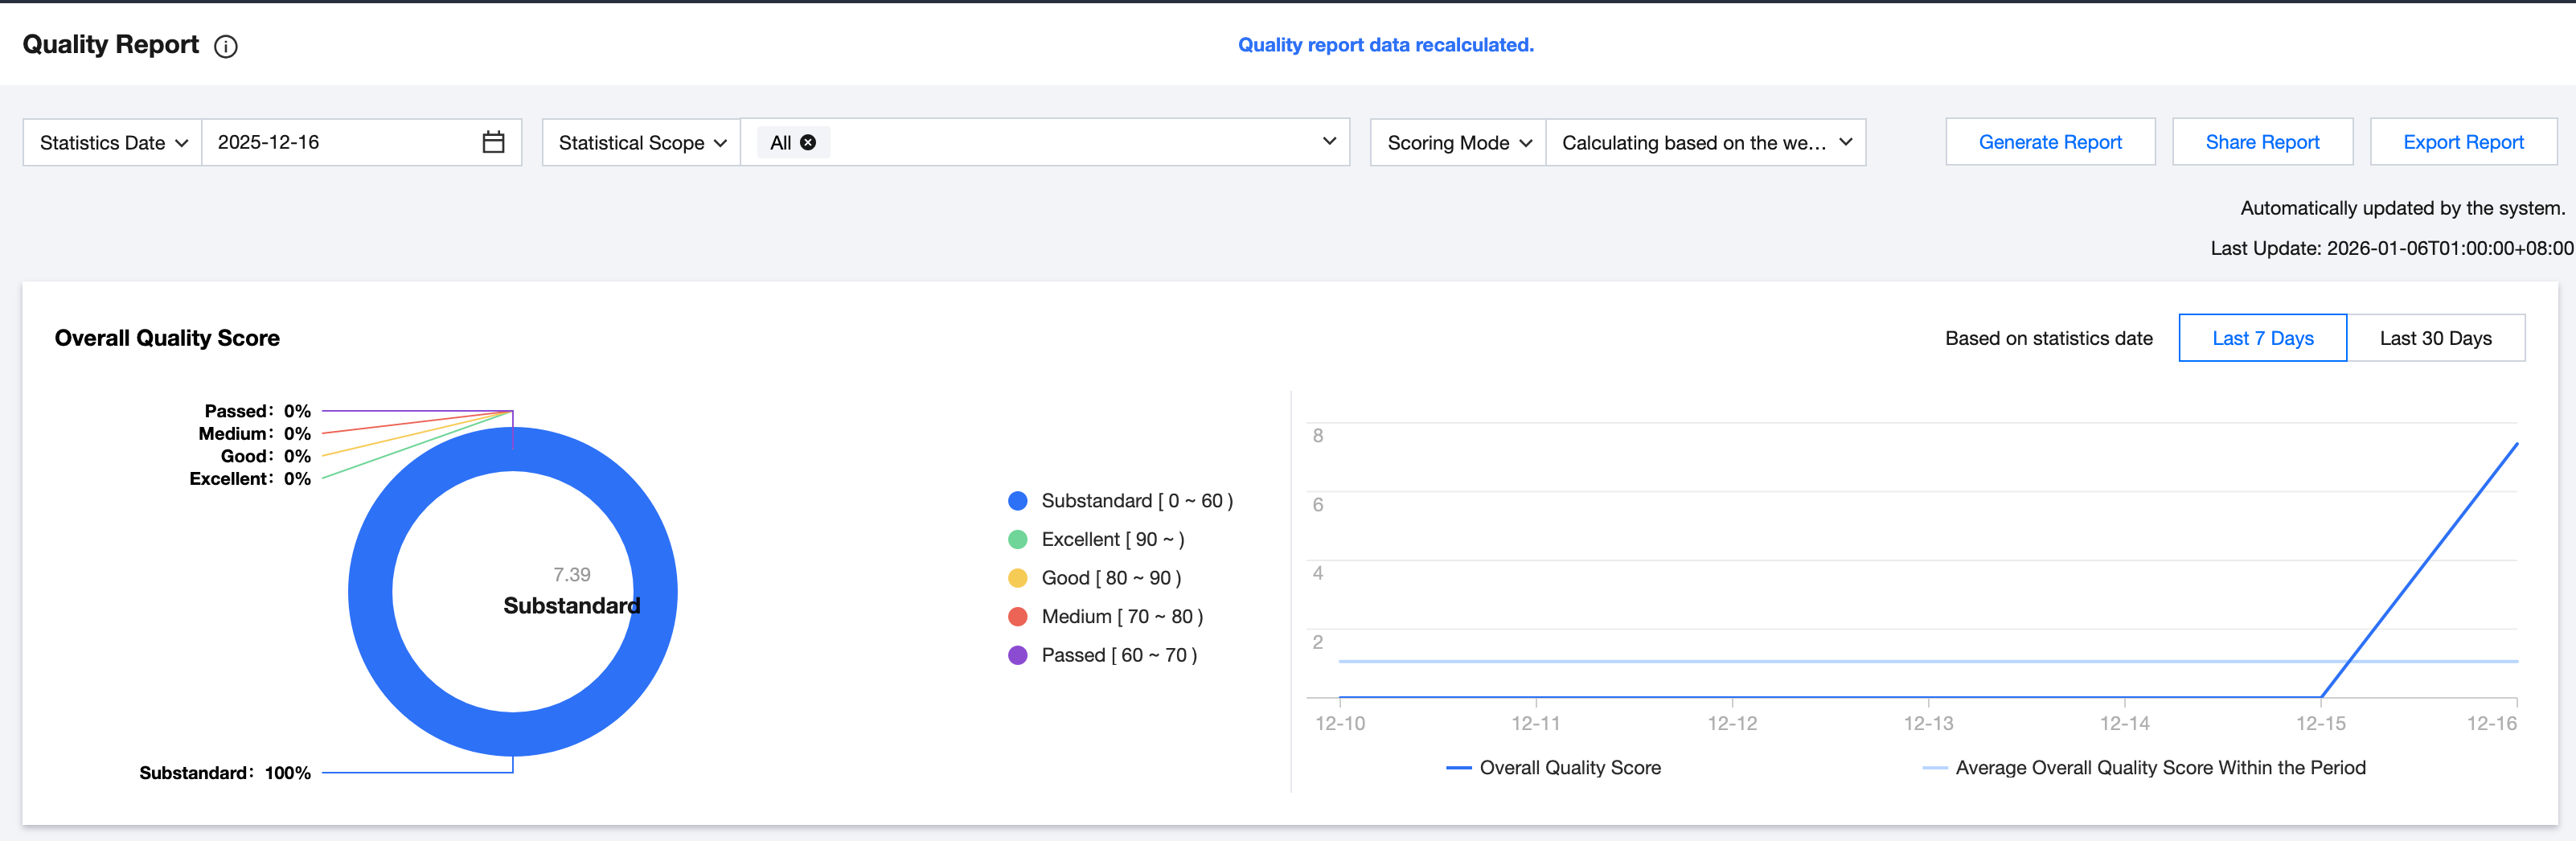This screenshot has height=841, width=2576.
Task: Click the 2025-12-16 date input field
Action: point(340,142)
